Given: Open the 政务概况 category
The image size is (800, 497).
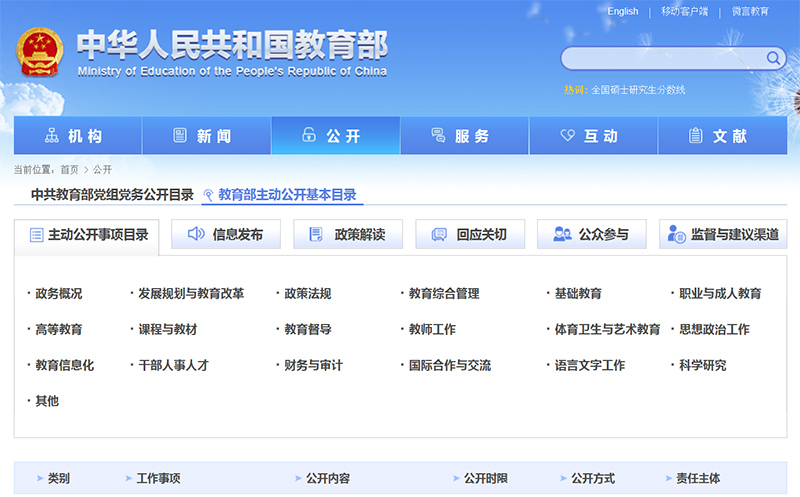Looking at the screenshot, I should (59, 294).
